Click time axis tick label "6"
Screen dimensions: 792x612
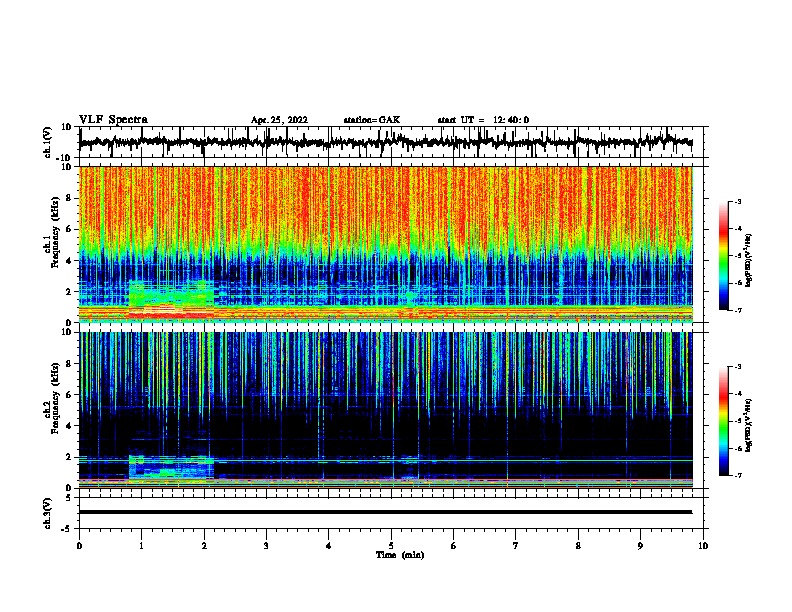click(x=454, y=545)
